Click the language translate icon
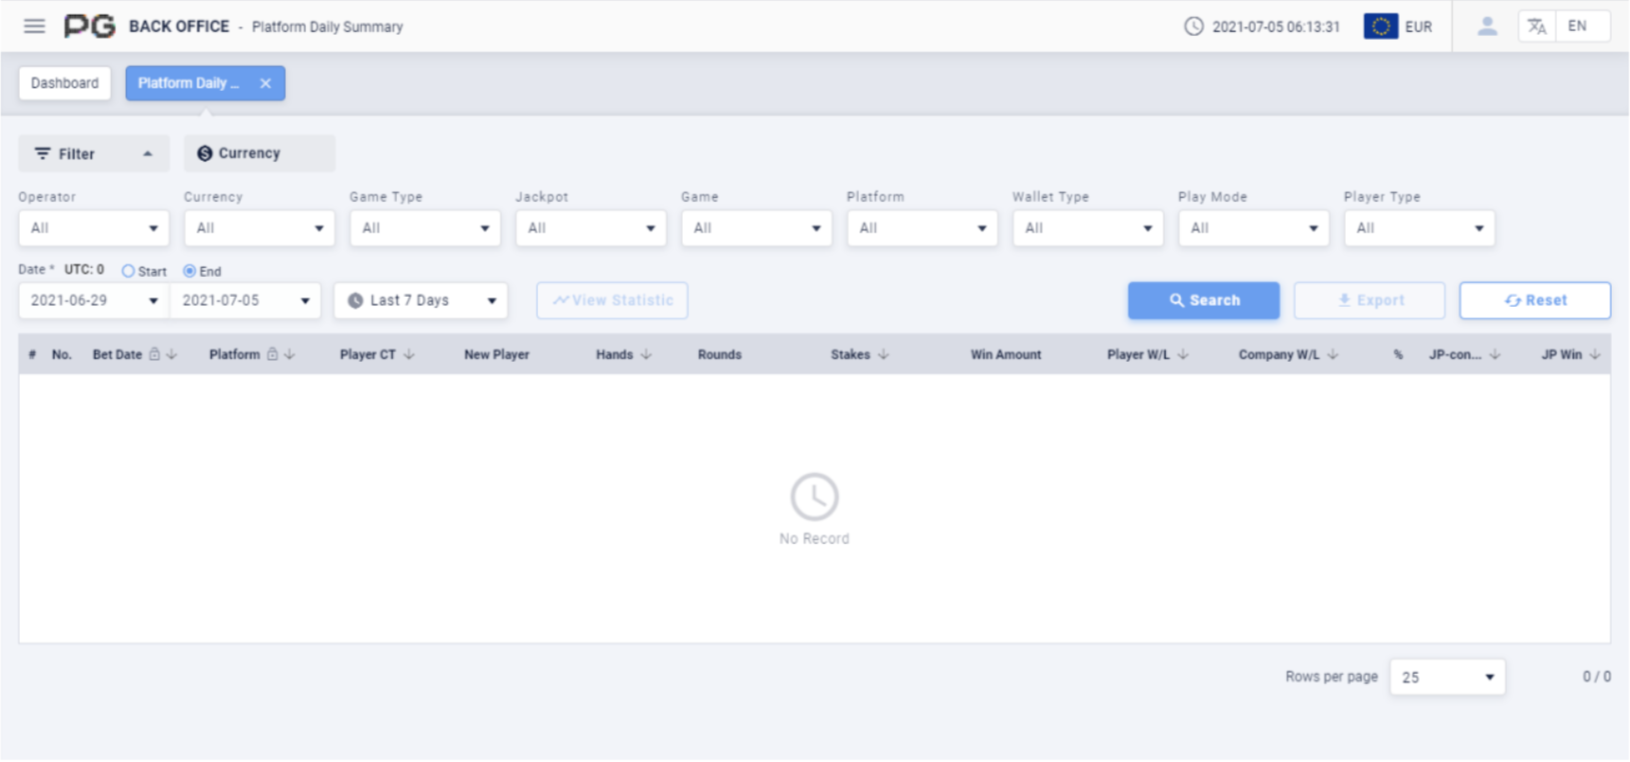The width and height of the screenshot is (1630, 762). pos(1537,27)
